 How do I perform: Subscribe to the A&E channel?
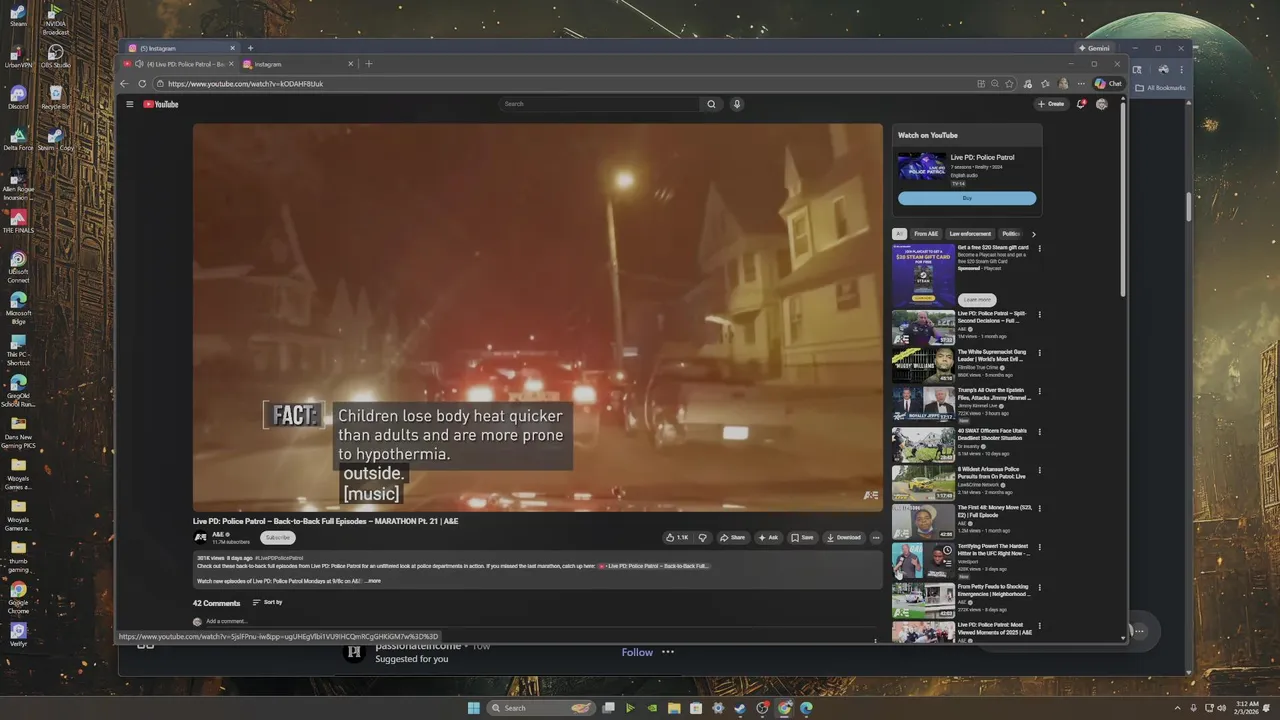(x=277, y=537)
